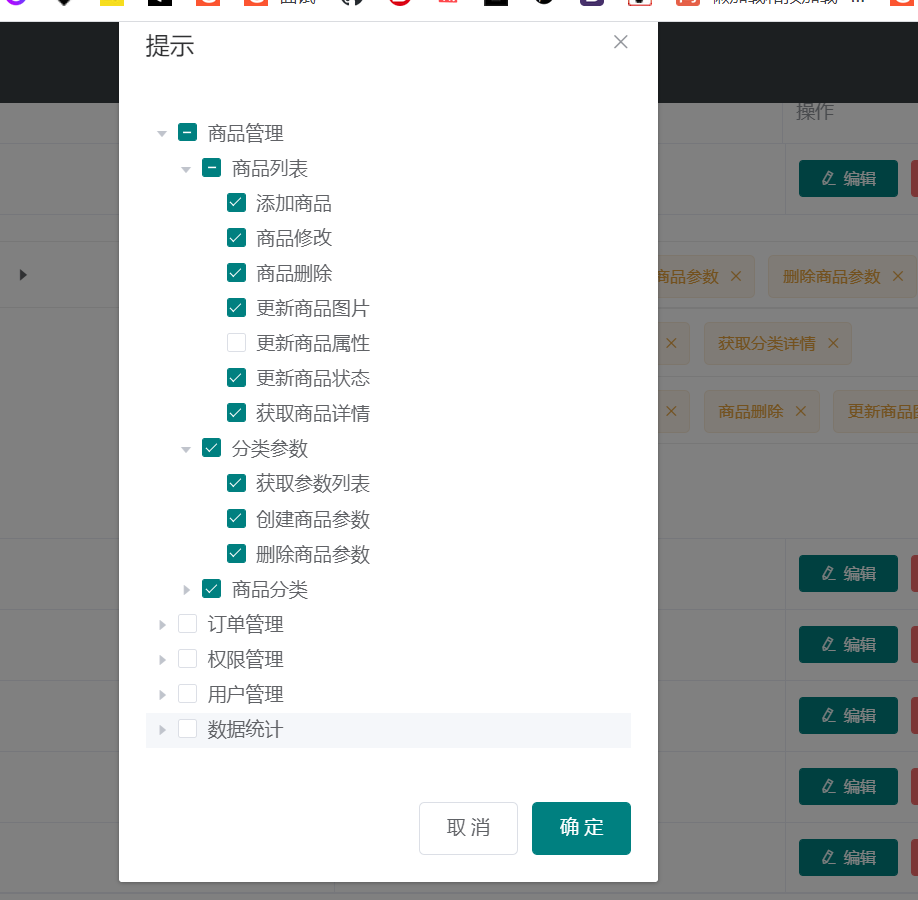Screen dimensions: 918x900
Task: Check the 数据统计 checkbox
Action: point(187,729)
